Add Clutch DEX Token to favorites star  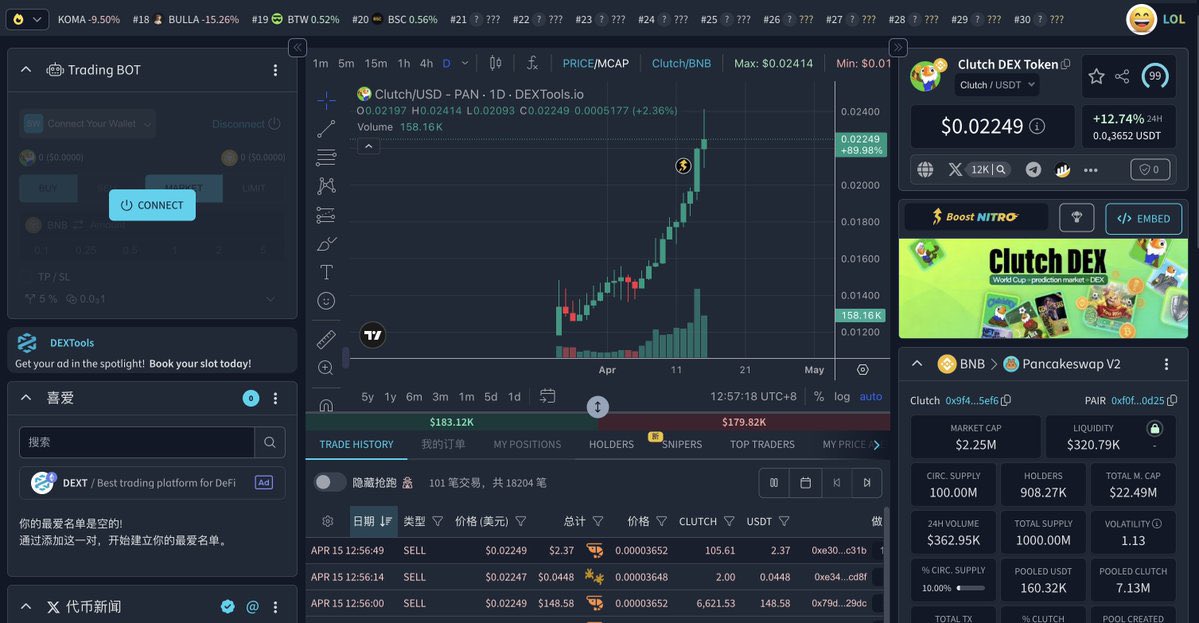pos(1097,76)
